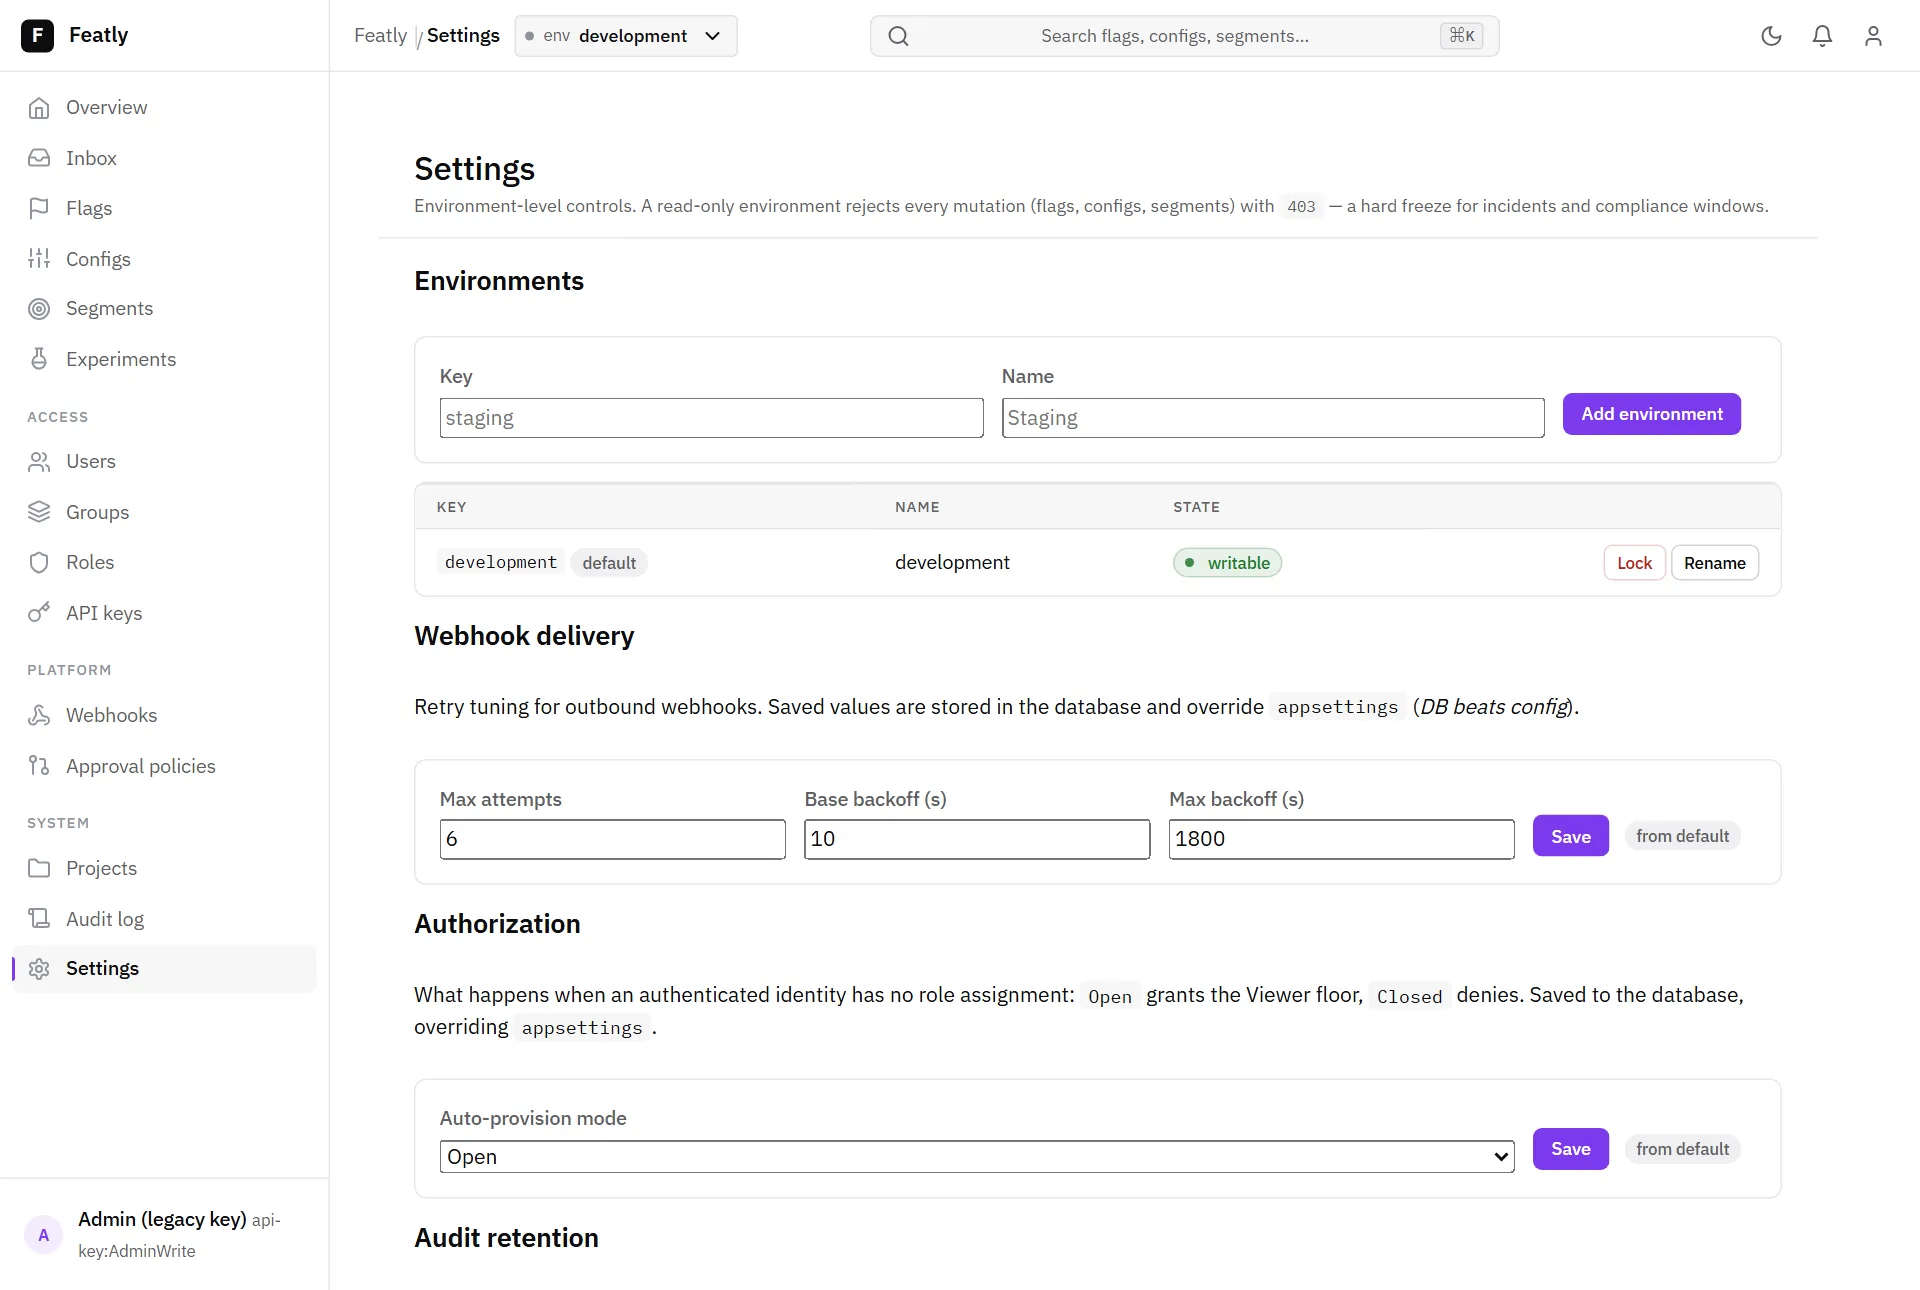This screenshot has width=1920, height=1290.
Task: Click the Webhooks icon in sidebar
Action: (x=39, y=715)
